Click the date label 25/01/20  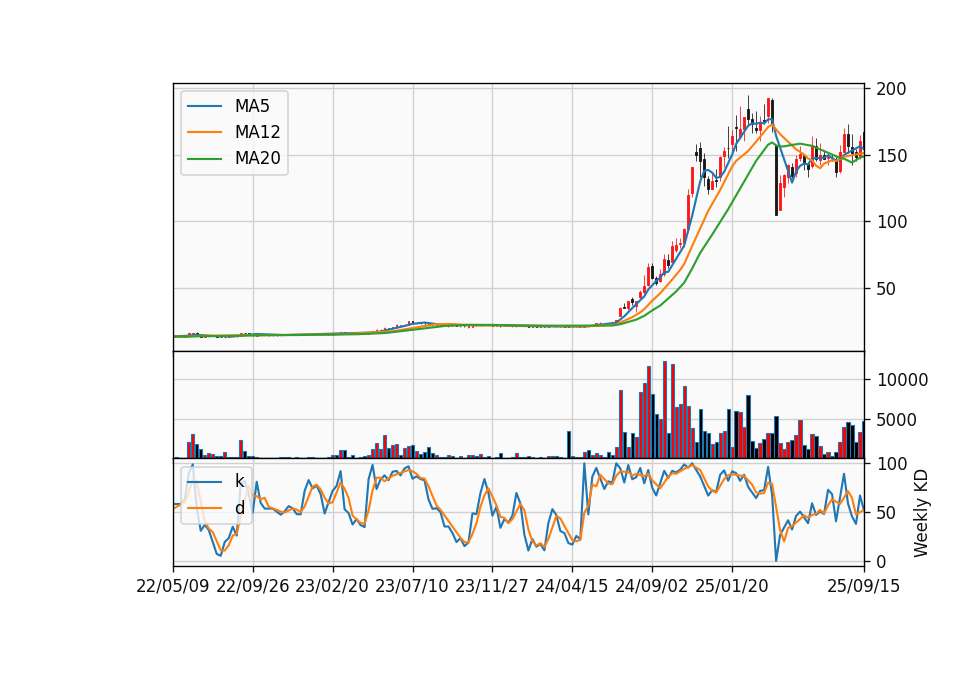pyautogui.click(x=732, y=586)
